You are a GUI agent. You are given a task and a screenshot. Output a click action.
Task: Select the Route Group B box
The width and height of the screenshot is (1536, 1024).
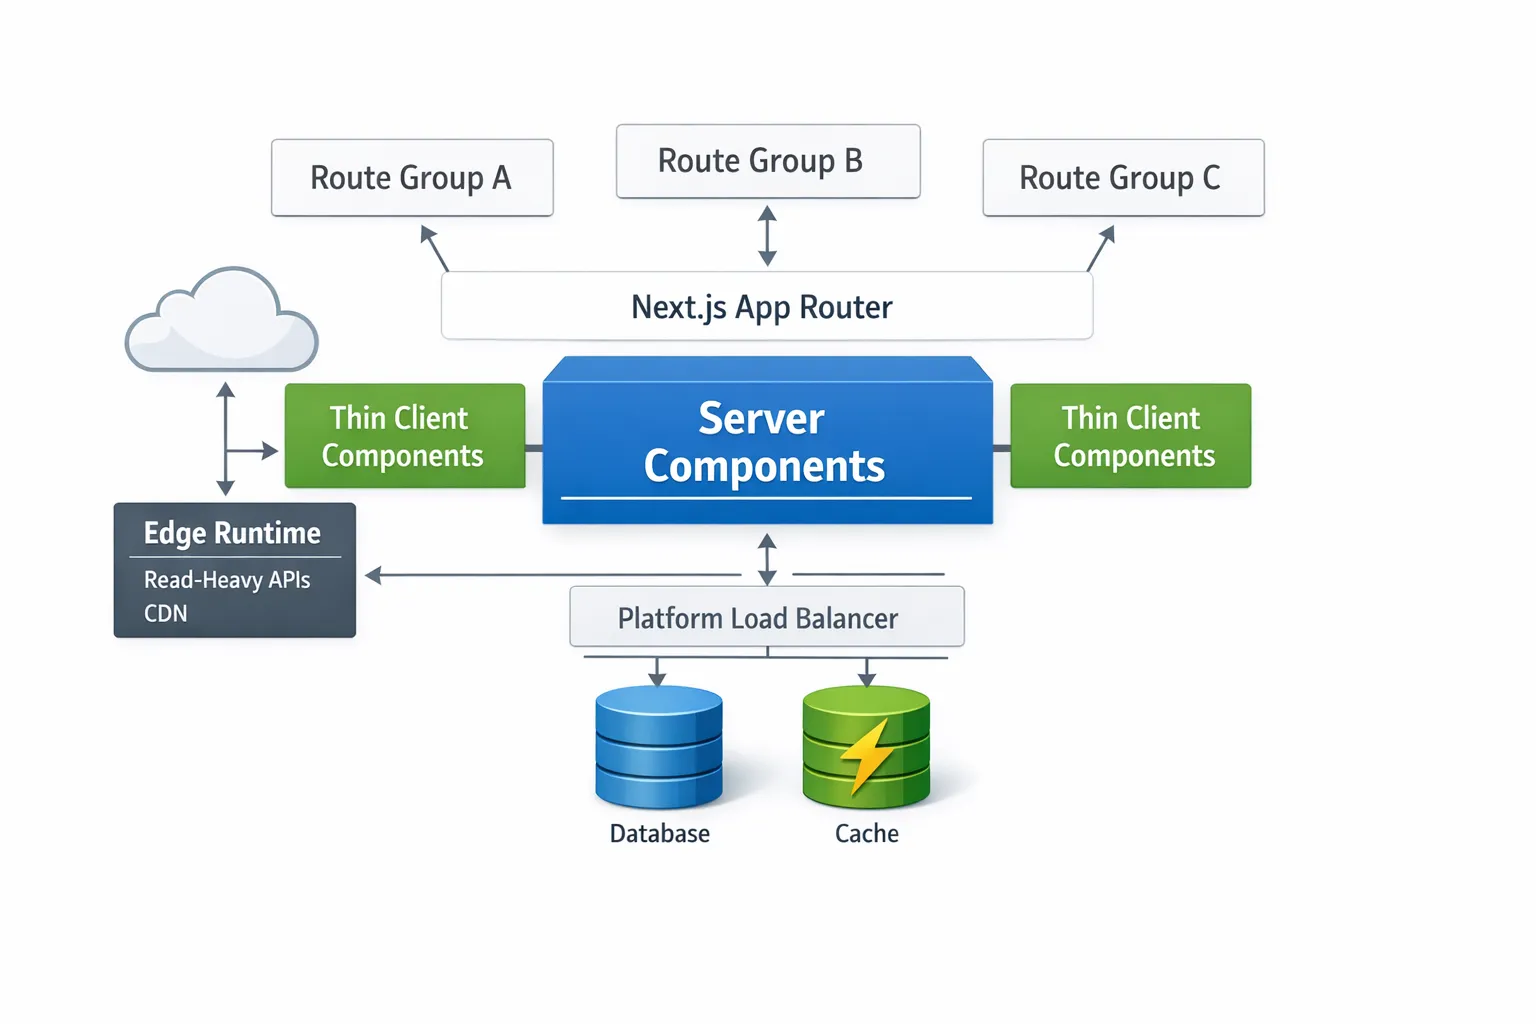(x=767, y=161)
